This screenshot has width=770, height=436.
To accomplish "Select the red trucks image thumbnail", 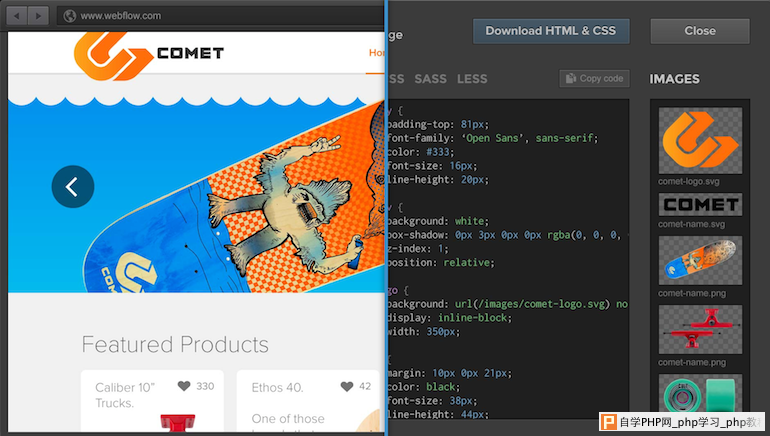I will pos(700,329).
